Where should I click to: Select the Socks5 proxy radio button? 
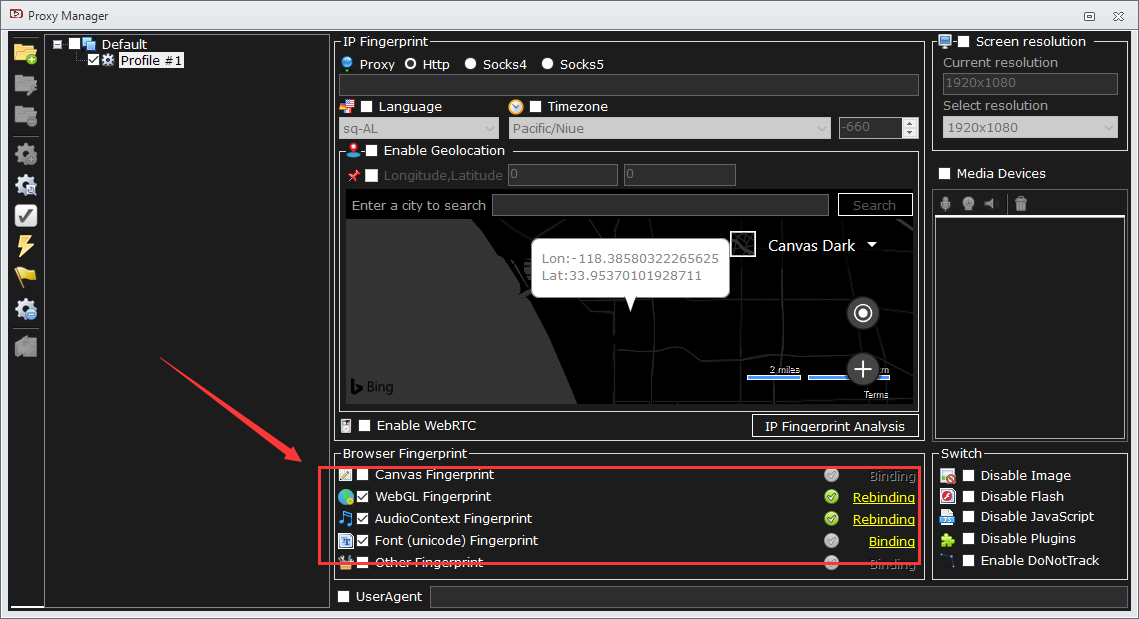pyautogui.click(x=547, y=64)
